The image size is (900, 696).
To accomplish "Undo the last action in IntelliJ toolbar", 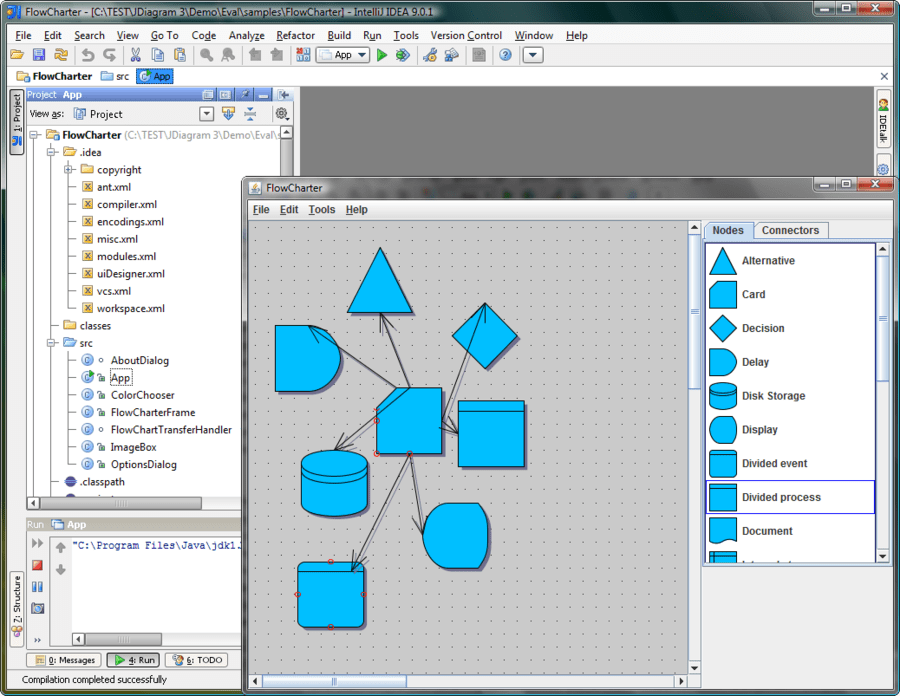I will (x=88, y=55).
